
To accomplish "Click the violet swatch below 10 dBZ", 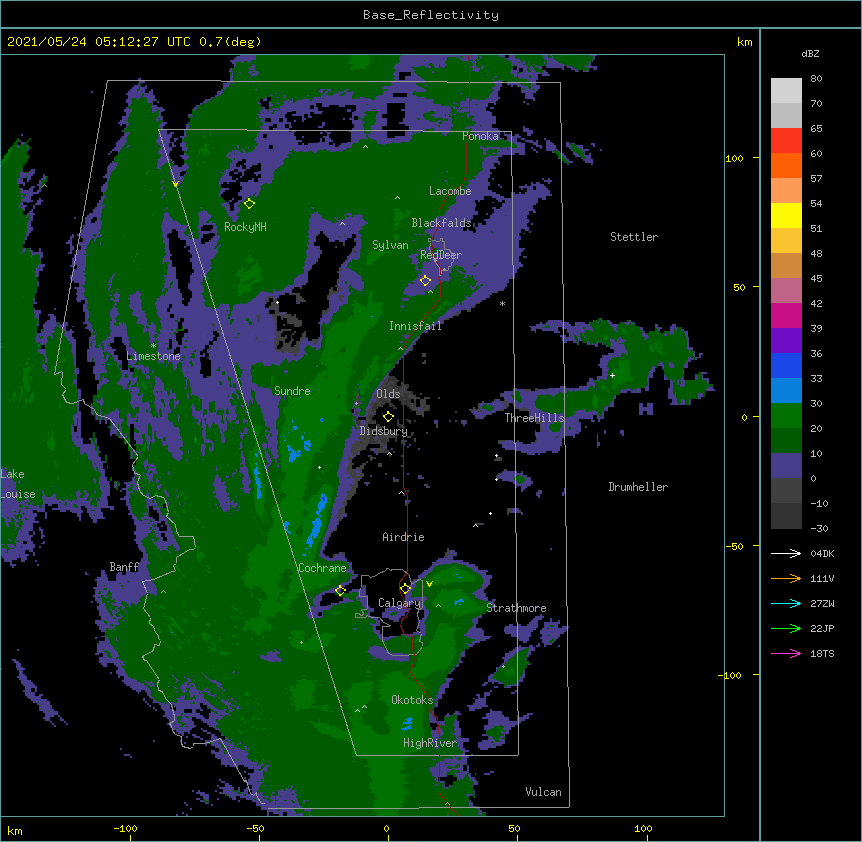I will 786,466.
